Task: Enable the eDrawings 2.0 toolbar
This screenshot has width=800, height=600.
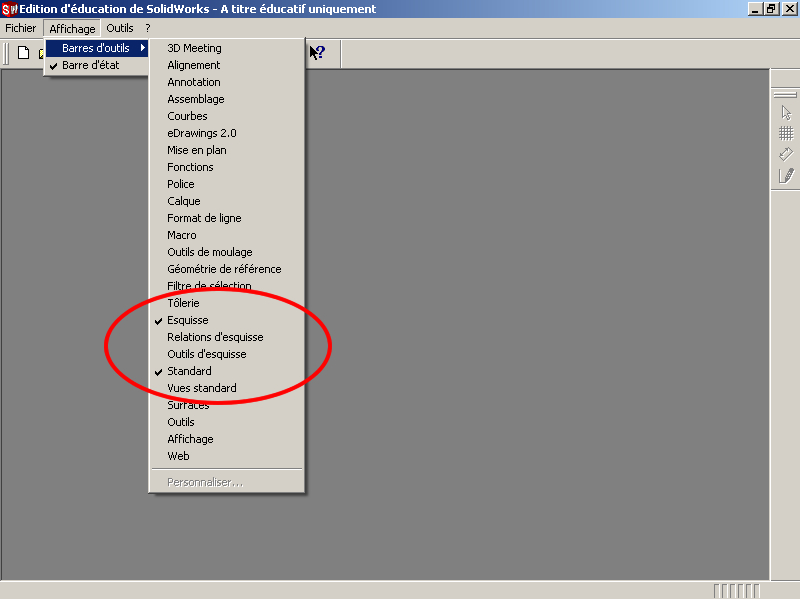Action: pyautogui.click(x=227, y=133)
